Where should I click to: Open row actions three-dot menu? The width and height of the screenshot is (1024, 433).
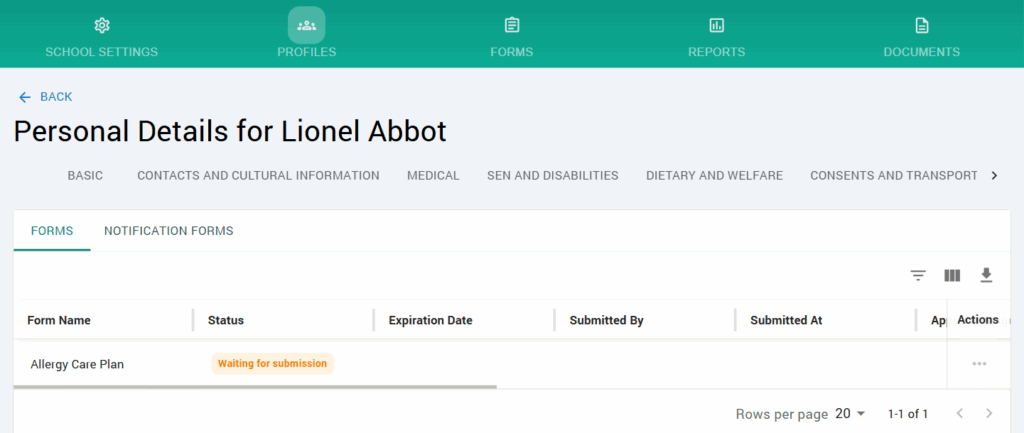coord(979,364)
